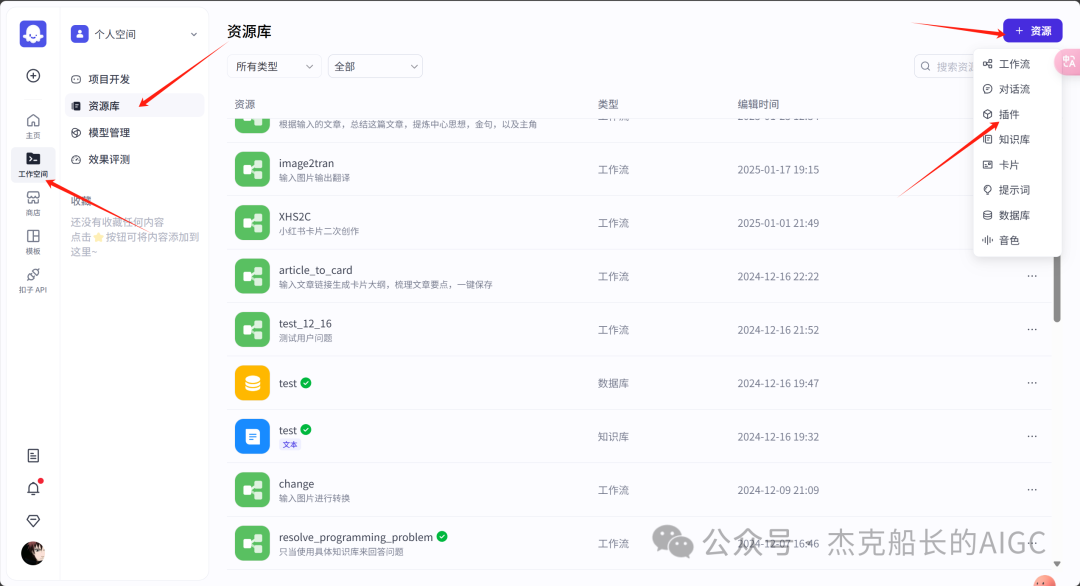
Task: Select 资源库 in the sidebar
Action: (x=134, y=105)
